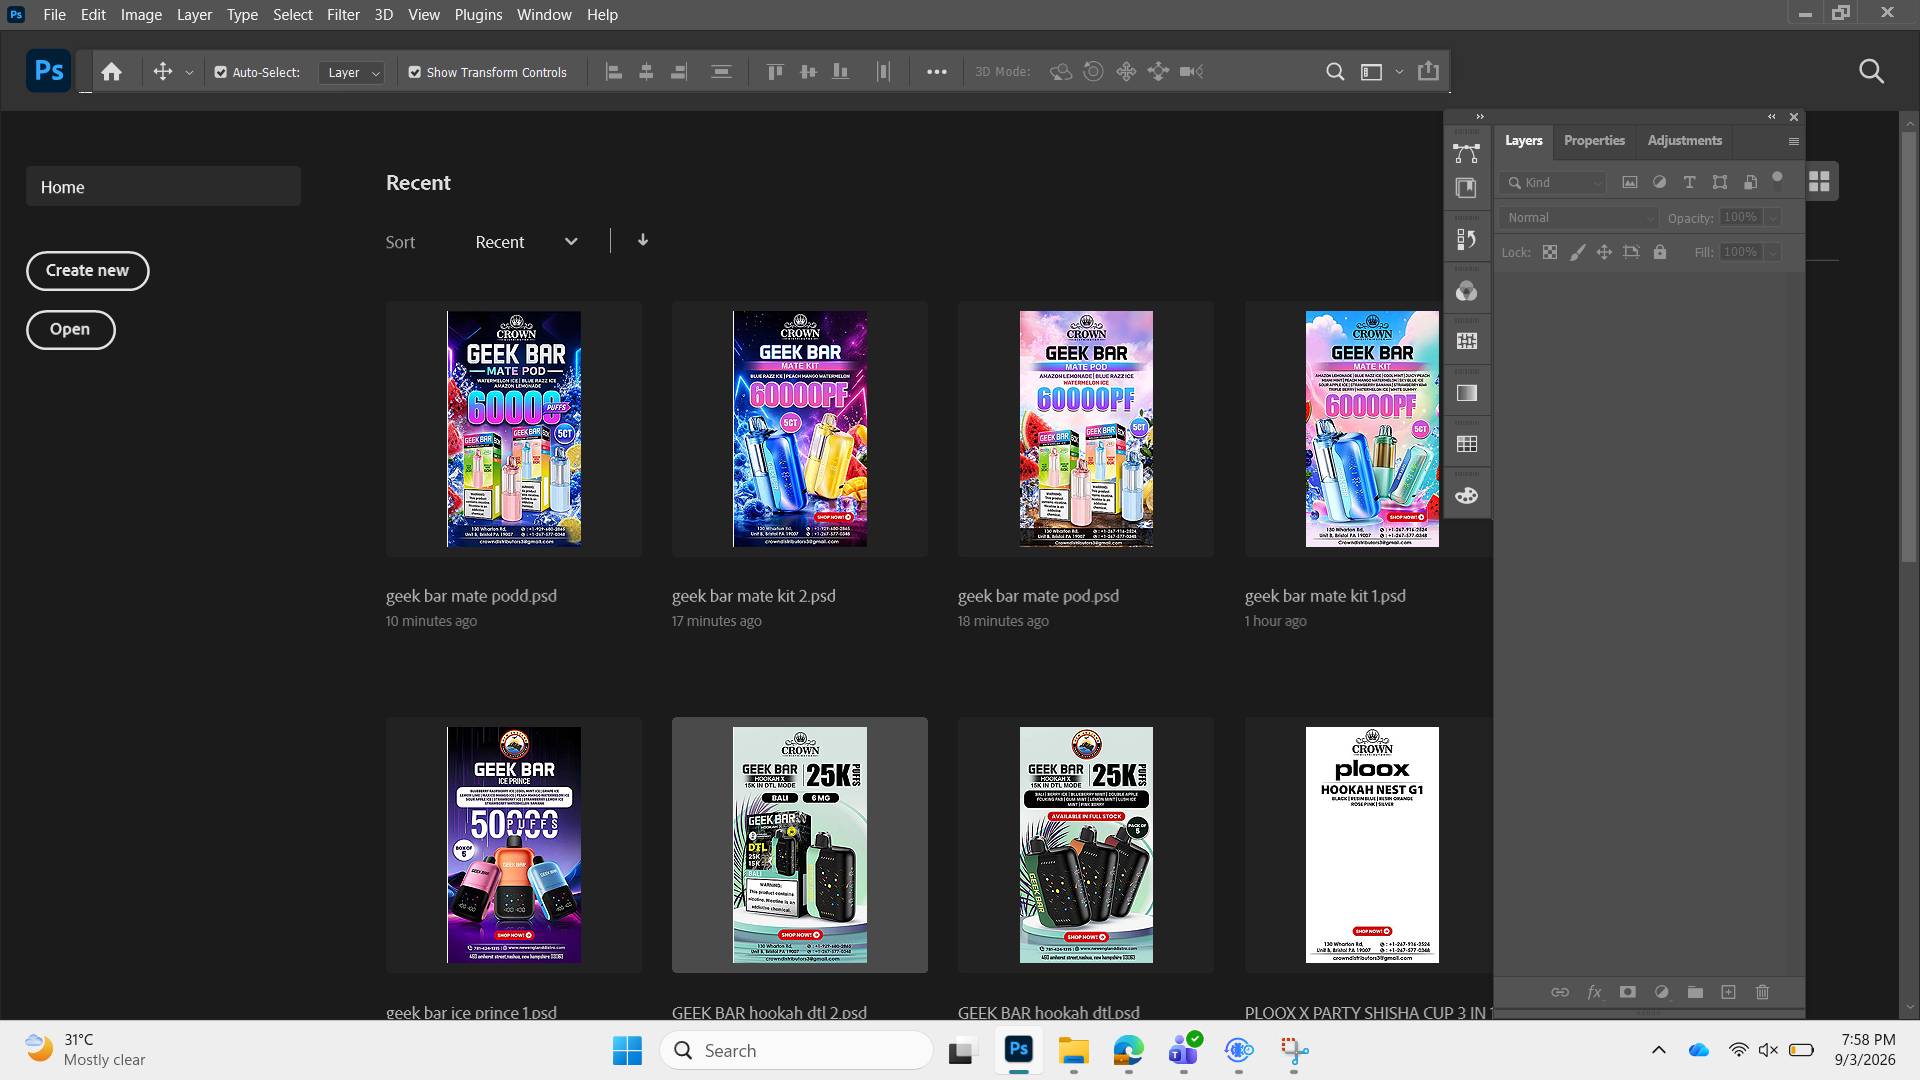Viewport: 1920px width, 1080px height.
Task: Click the Create new button
Action: tap(87, 271)
